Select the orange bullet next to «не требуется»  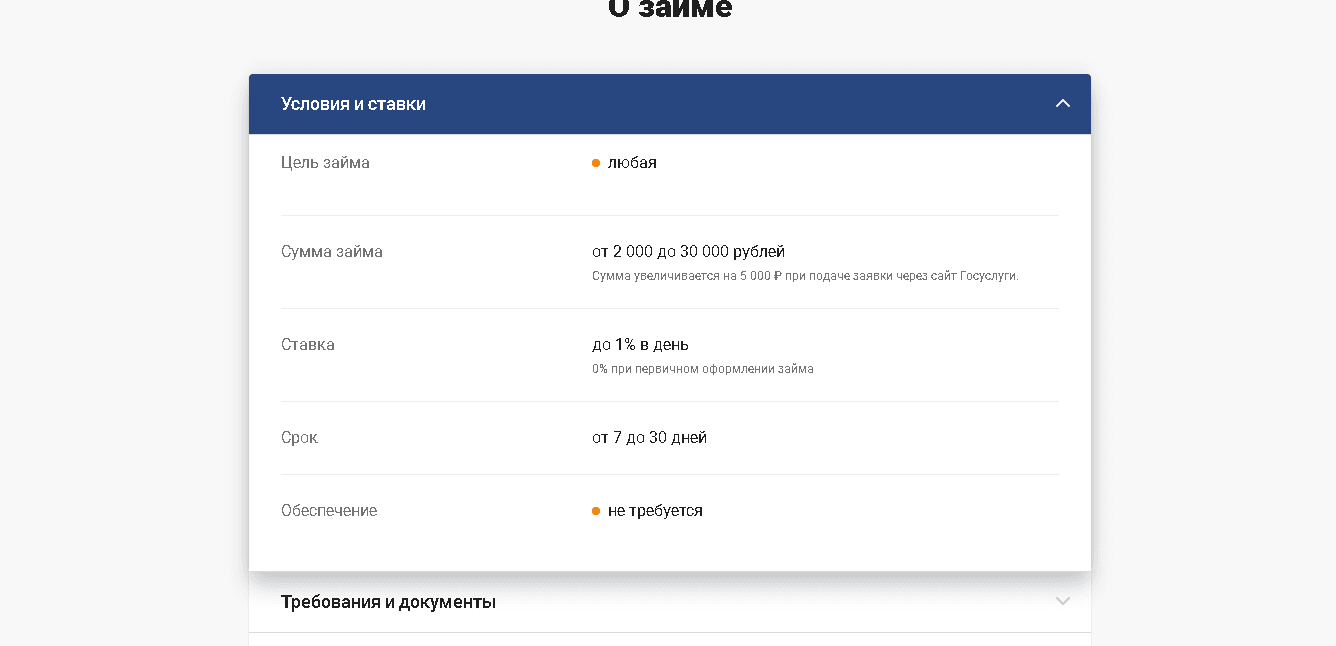597,510
